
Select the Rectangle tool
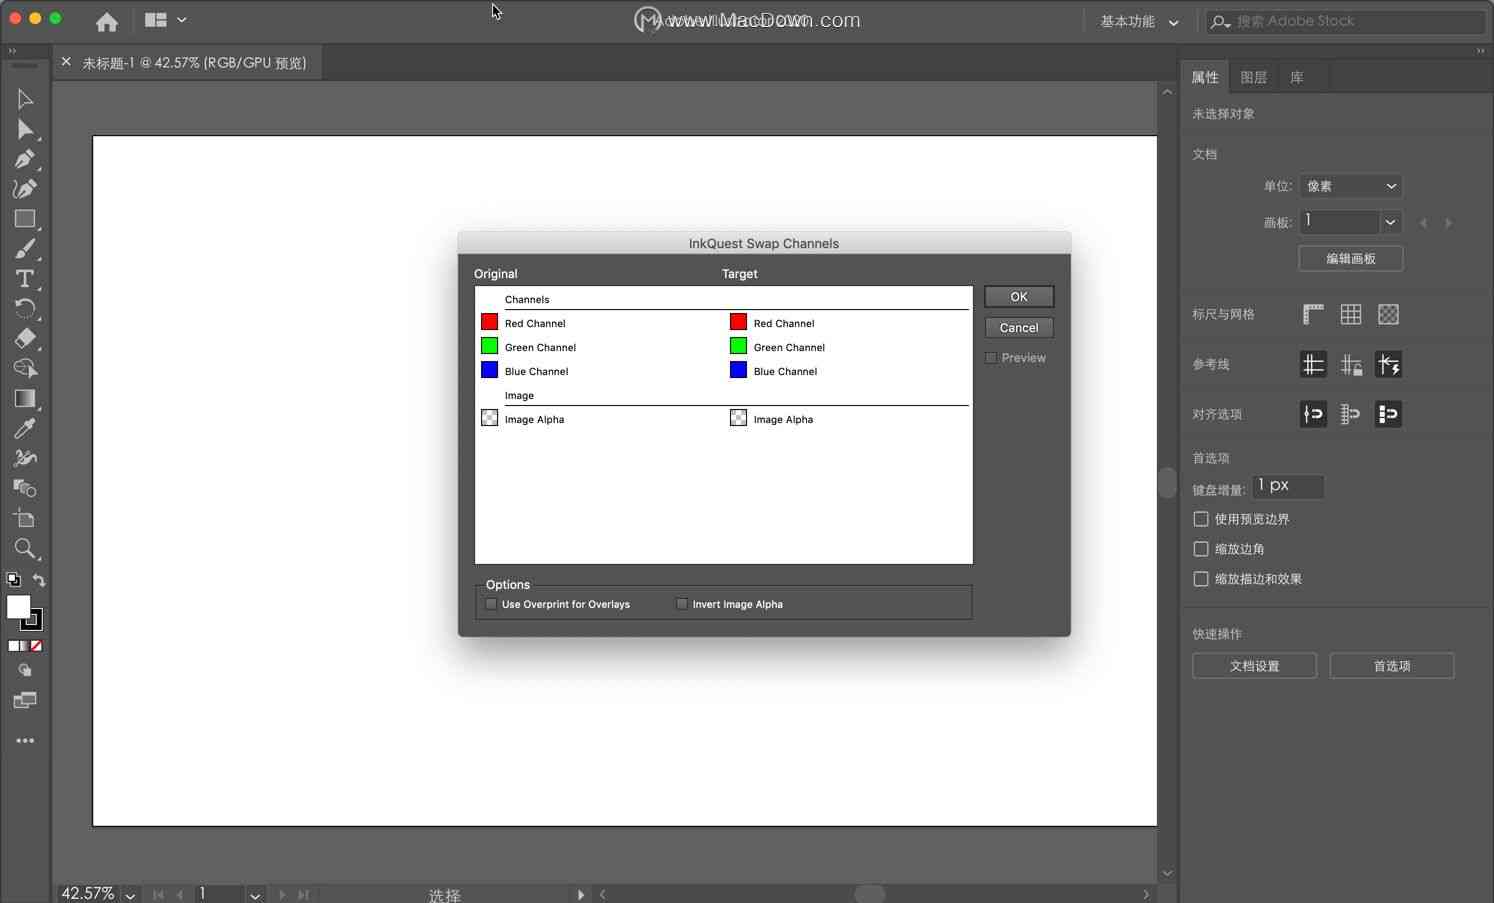[x=25, y=219]
